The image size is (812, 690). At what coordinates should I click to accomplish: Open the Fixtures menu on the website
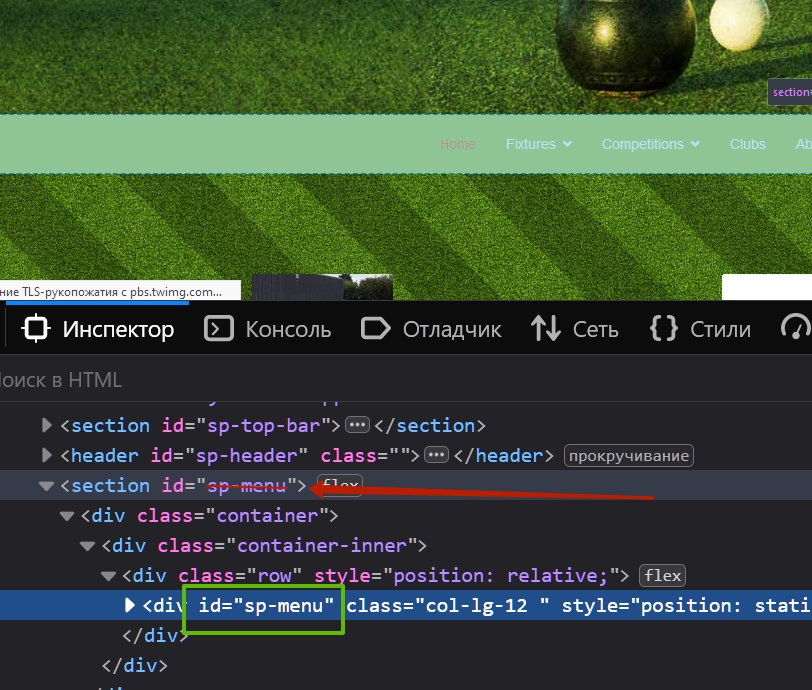tap(538, 144)
